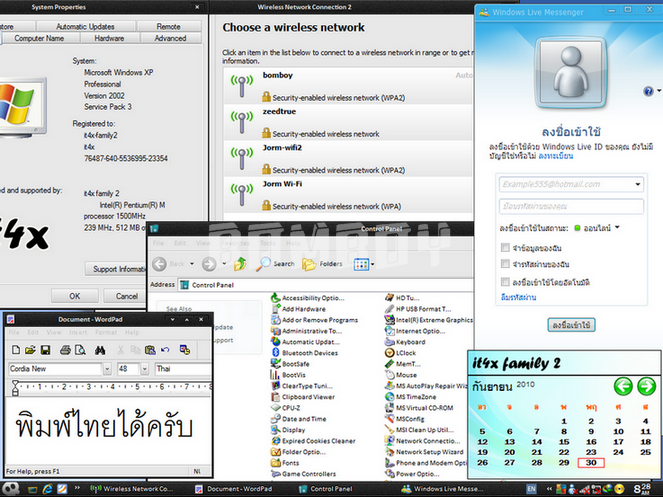The image size is (663, 497).
Task: Select day 30 in the calendar
Action: click(x=591, y=462)
